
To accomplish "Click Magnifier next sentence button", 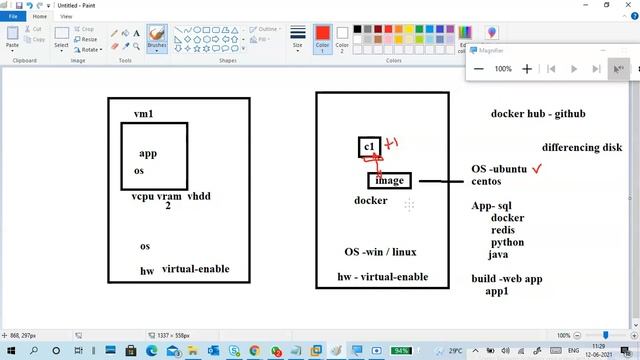I will point(596,69).
